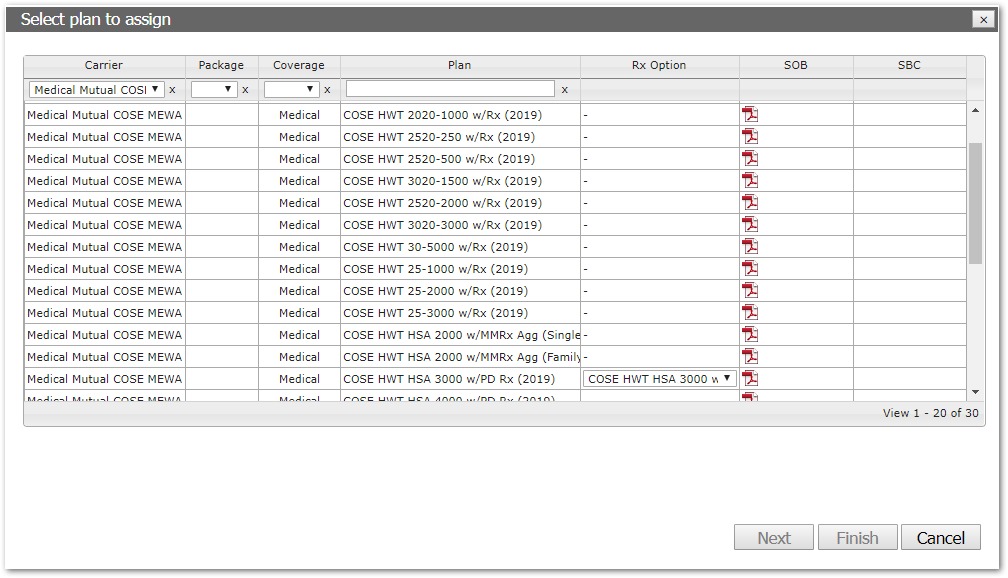This screenshot has height=578, width=1008.
Task: Sort by the Coverage column header
Action: pos(299,66)
